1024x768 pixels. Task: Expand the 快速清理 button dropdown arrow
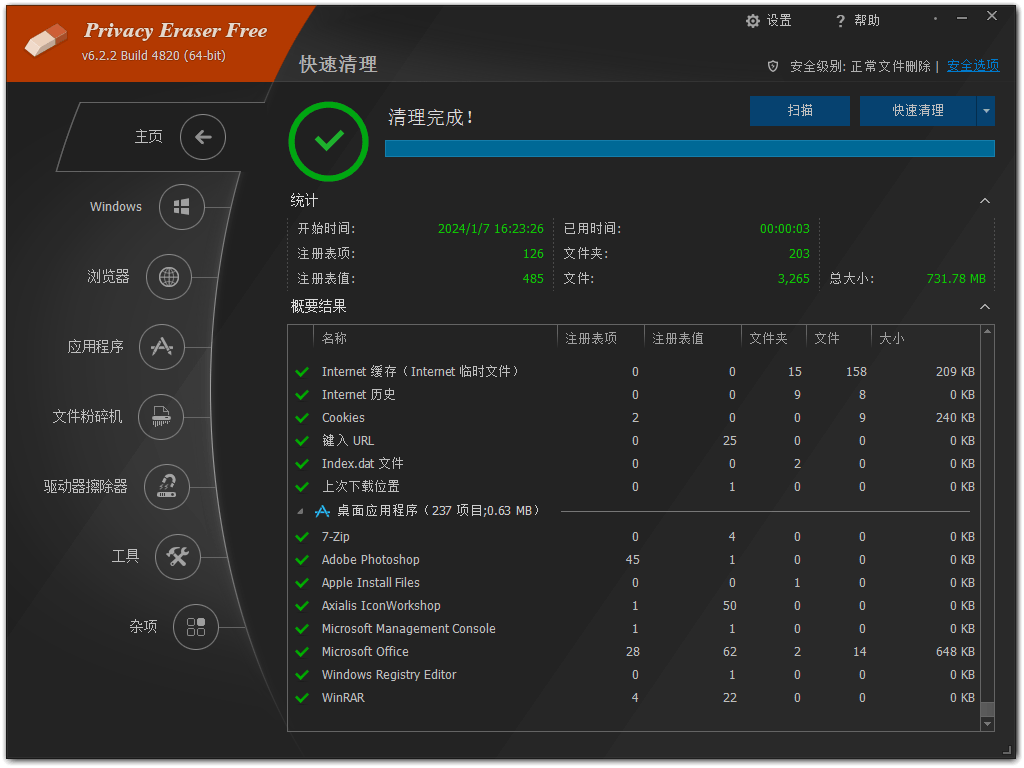pyautogui.click(x=989, y=111)
